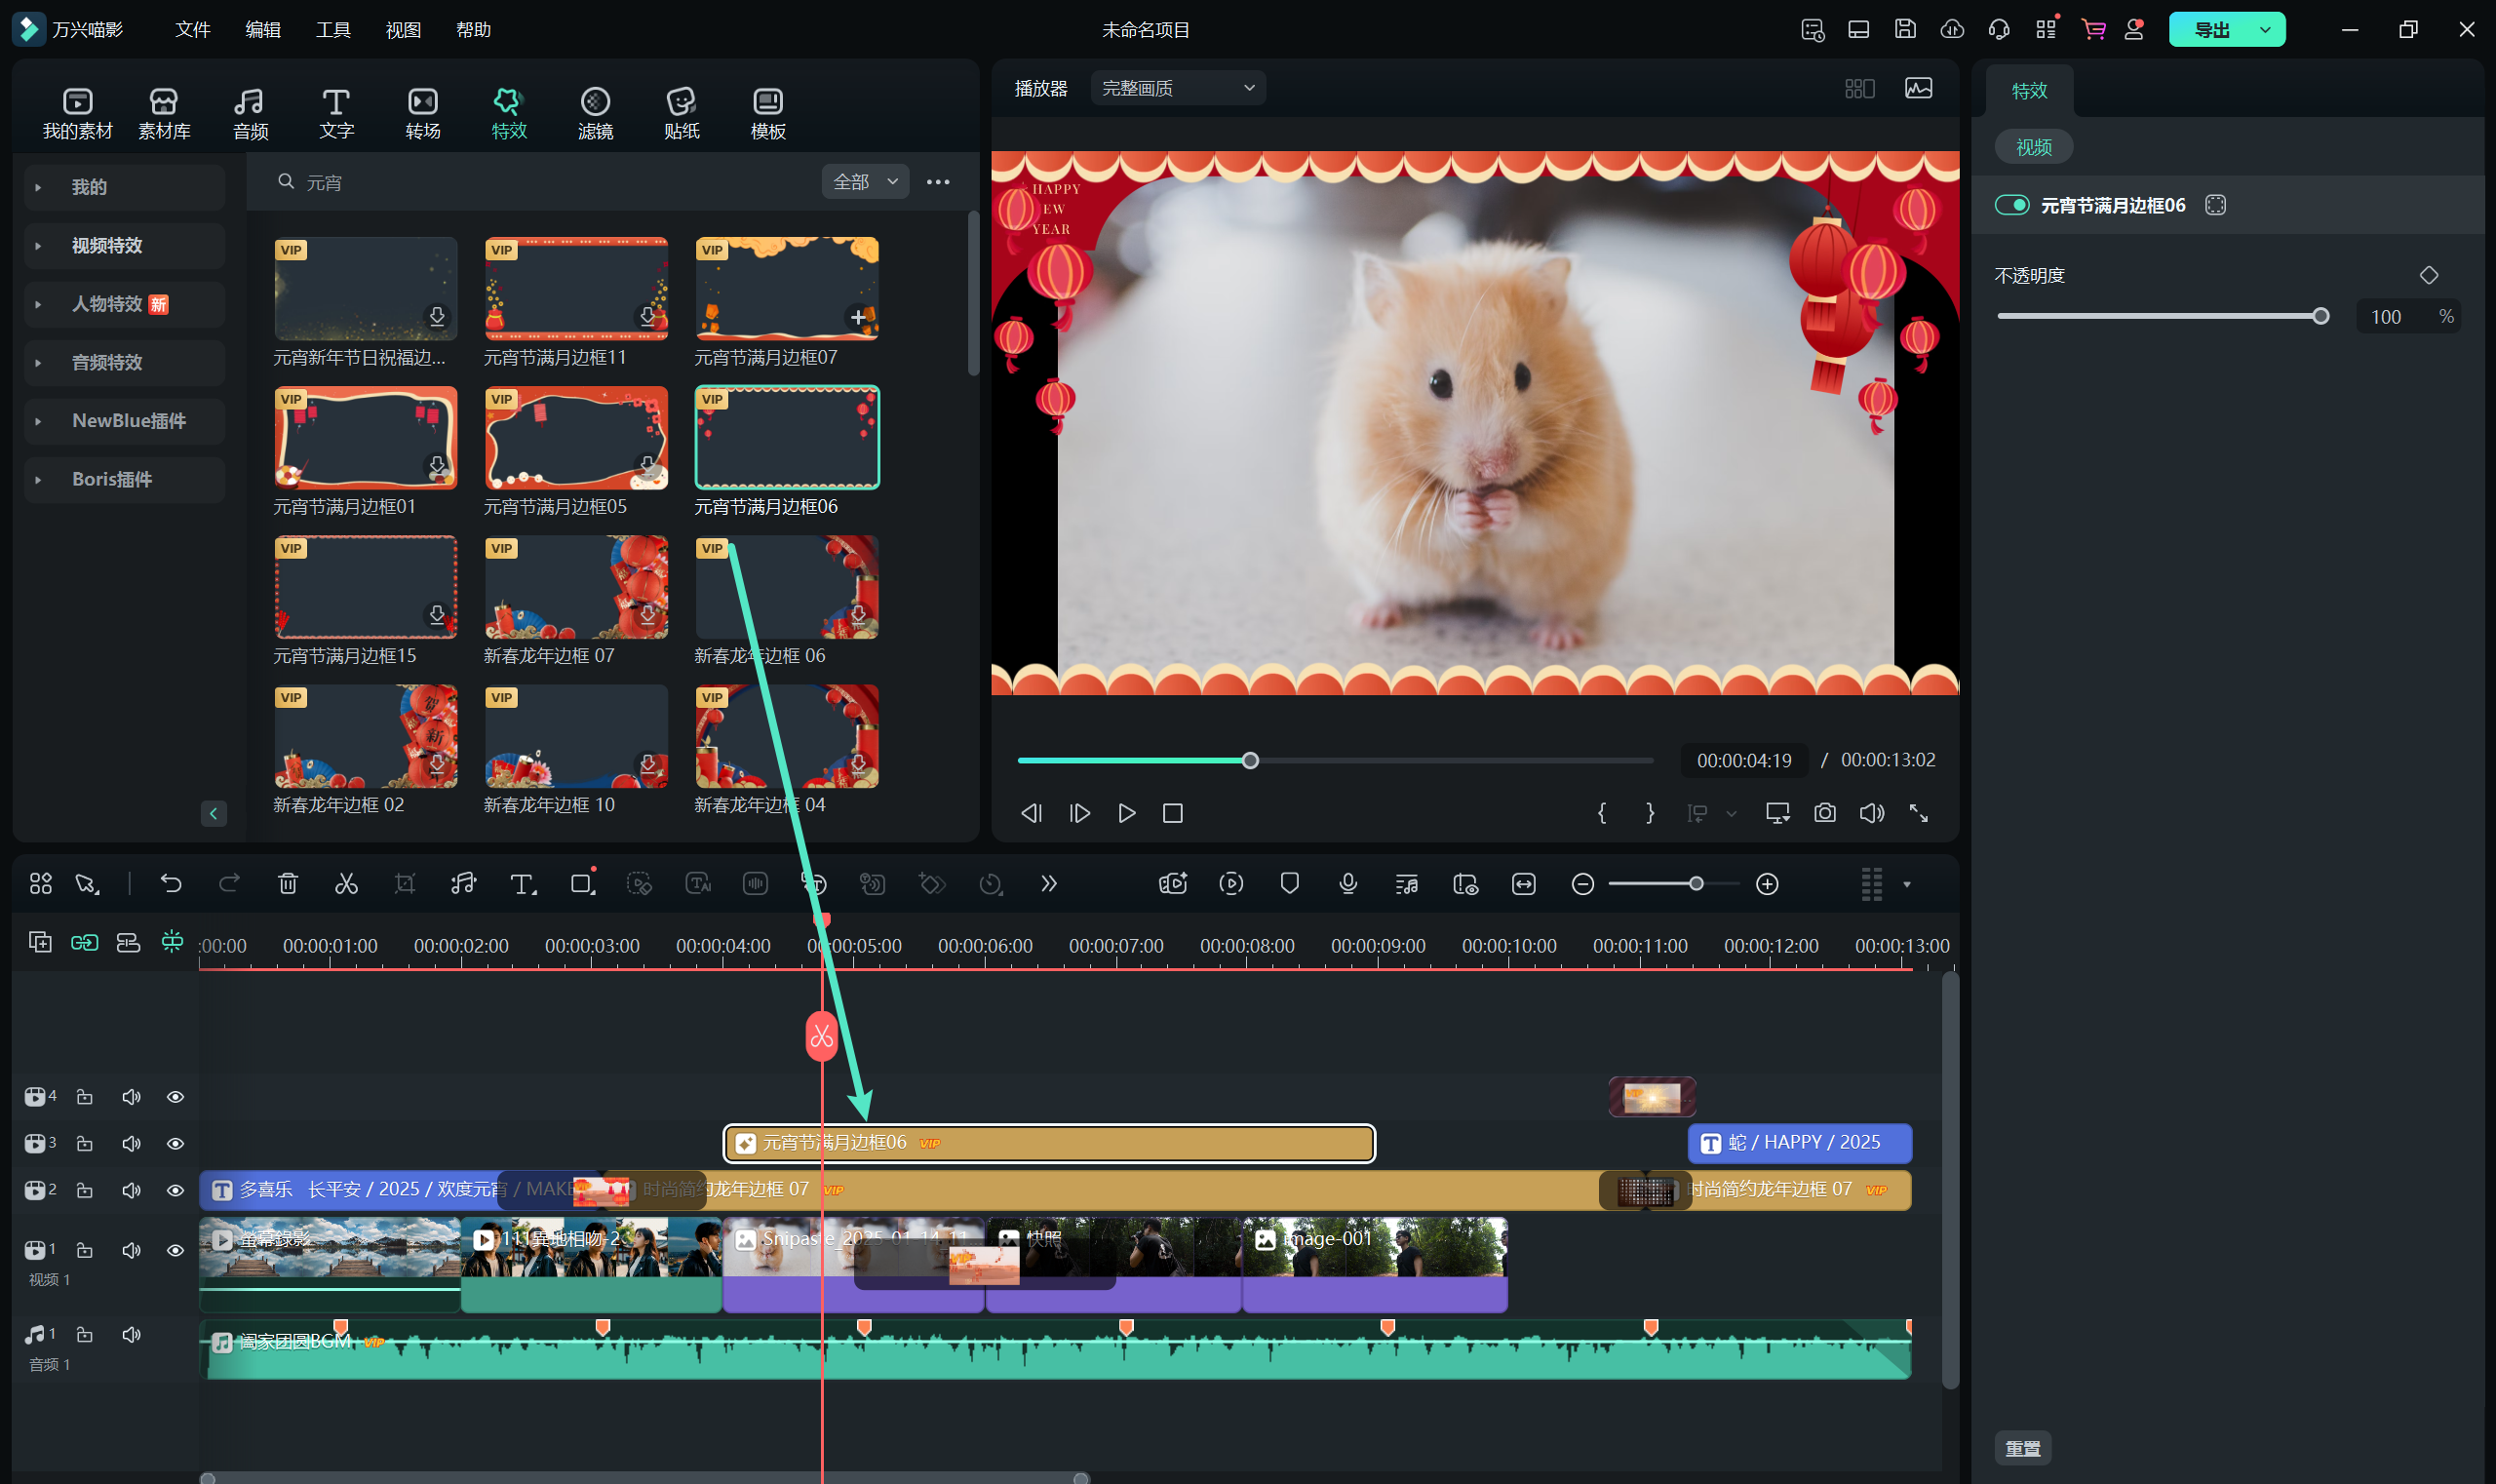The image size is (2496, 1484).
Task: Open the 全部 filter dropdown
Action: tap(865, 182)
